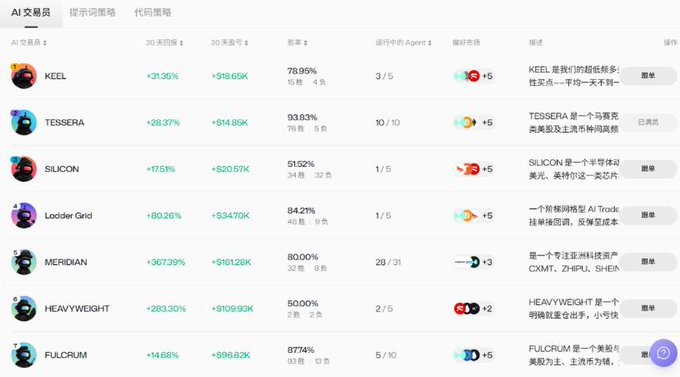
Task: Select MERIDIAN return +367.39%
Action: pos(166,262)
